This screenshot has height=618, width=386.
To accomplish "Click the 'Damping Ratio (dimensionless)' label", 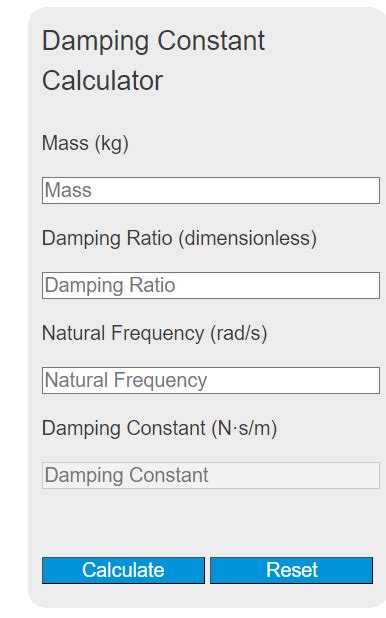I will 179,238.
